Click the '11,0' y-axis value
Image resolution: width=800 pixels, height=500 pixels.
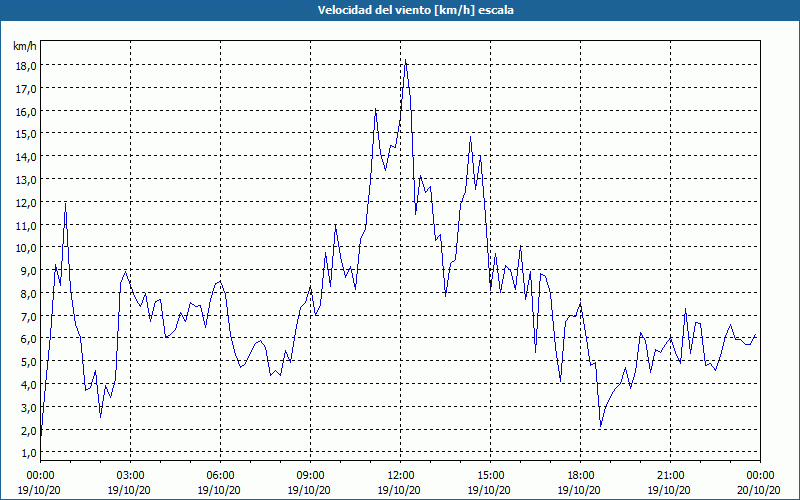pos(27,225)
